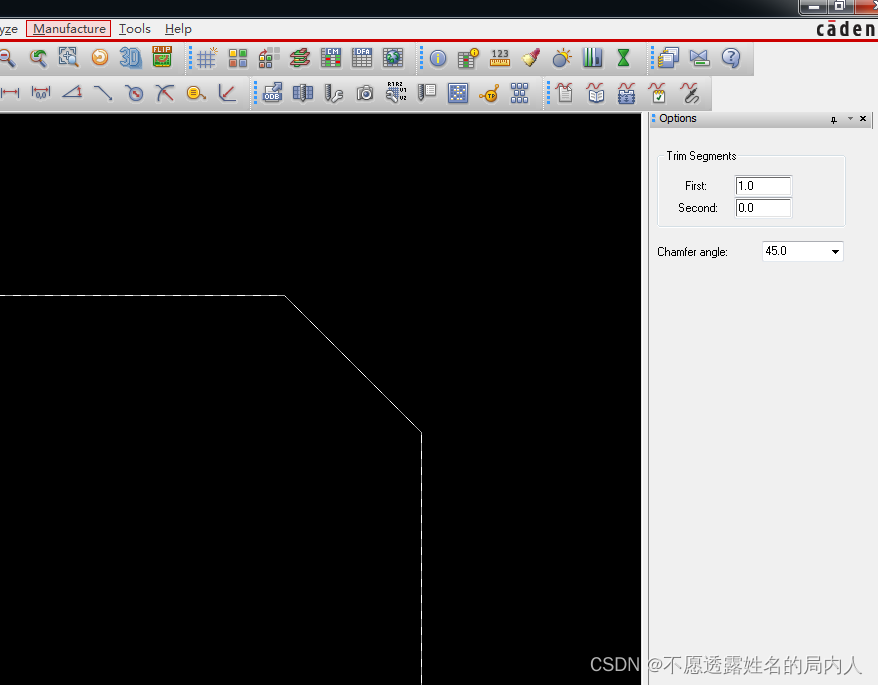Open the CM constraint manager
This screenshot has height=685, width=878.
tap(331, 57)
